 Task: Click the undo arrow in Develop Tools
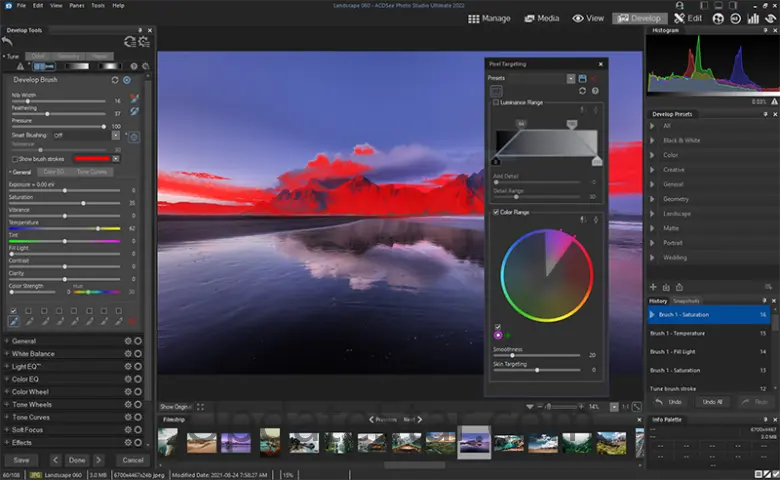click(x=8, y=41)
